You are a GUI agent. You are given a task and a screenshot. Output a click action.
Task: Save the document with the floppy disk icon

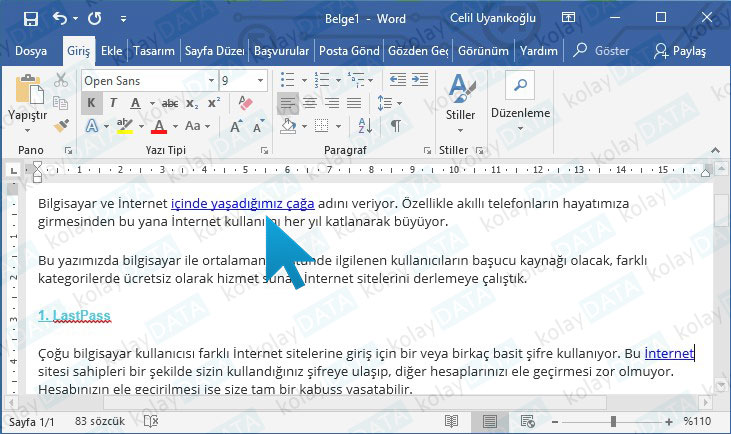[x=31, y=19]
